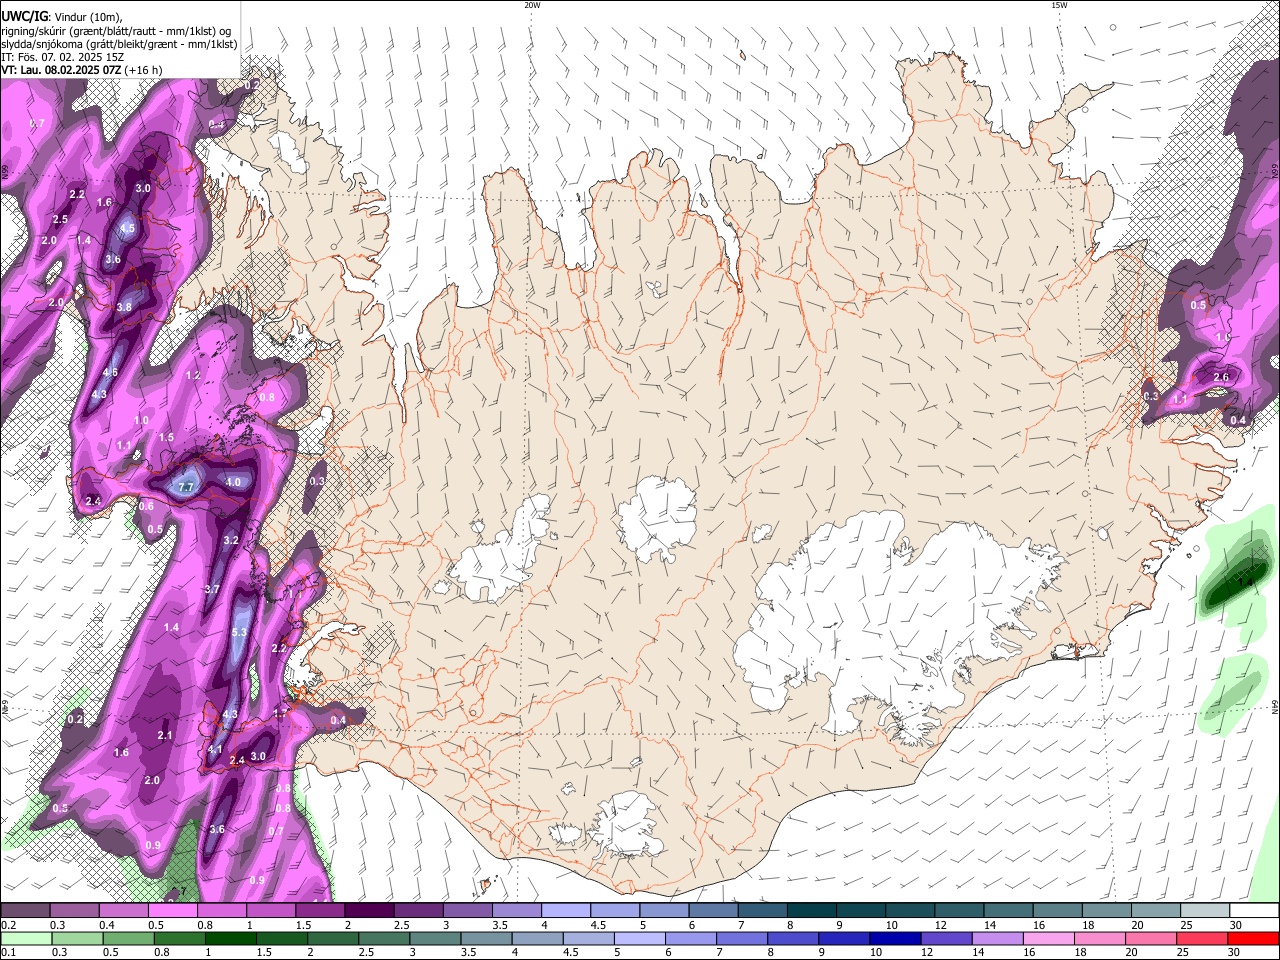The image size is (1280, 960).
Task: Click lower legend darkest green swatch starting at 1
Action: point(230,938)
